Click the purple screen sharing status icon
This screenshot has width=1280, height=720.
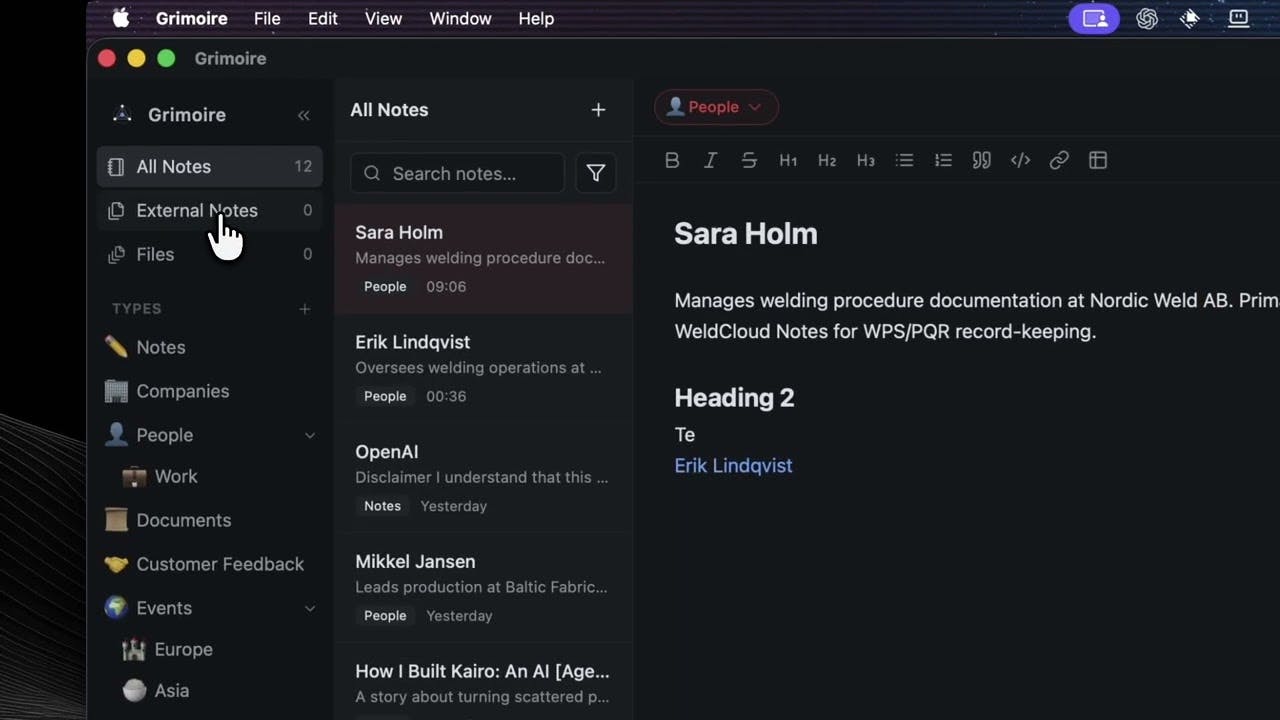(1094, 18)
